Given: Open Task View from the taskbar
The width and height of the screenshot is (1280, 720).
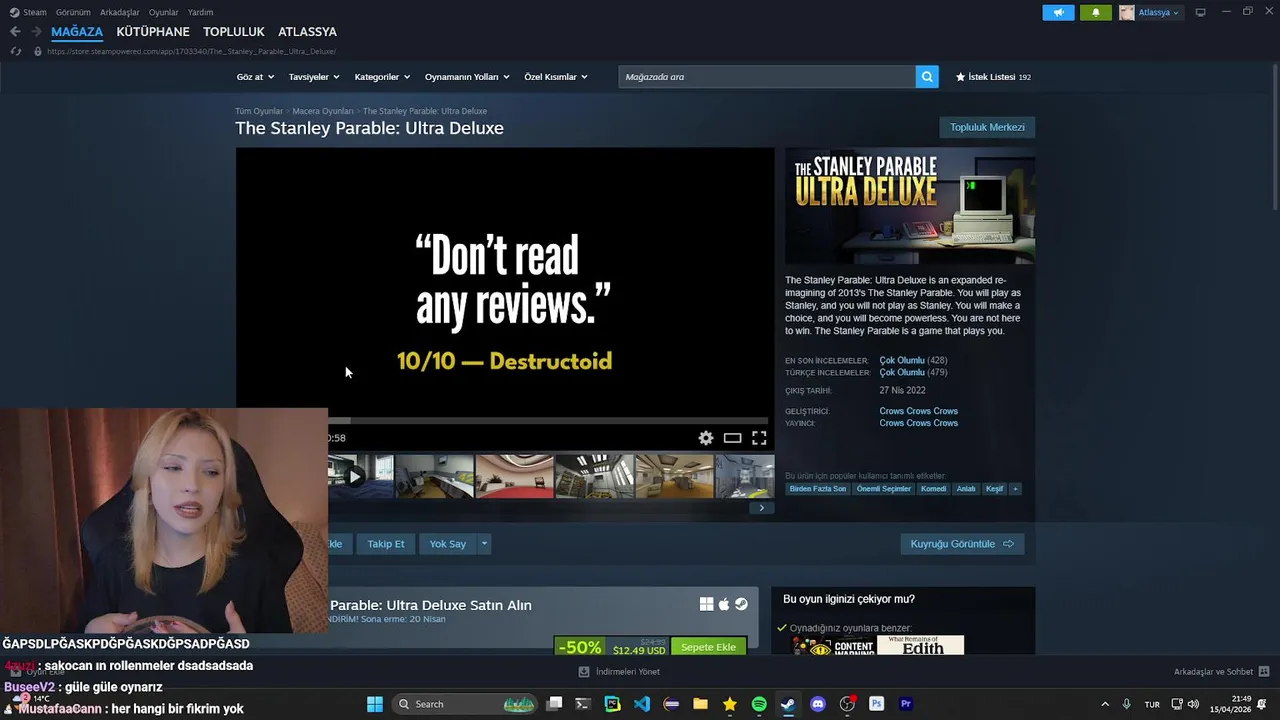Looking at the screenshot, I should pos(554,704).
